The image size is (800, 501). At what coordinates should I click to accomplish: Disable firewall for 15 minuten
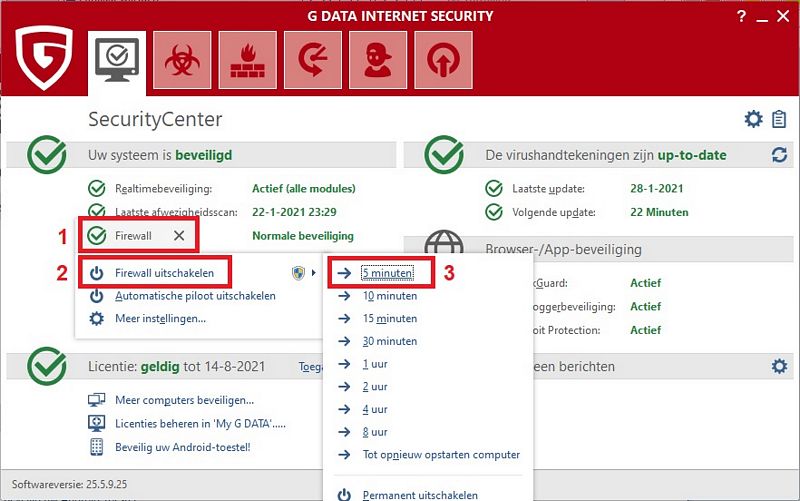[x=390, y=318]
